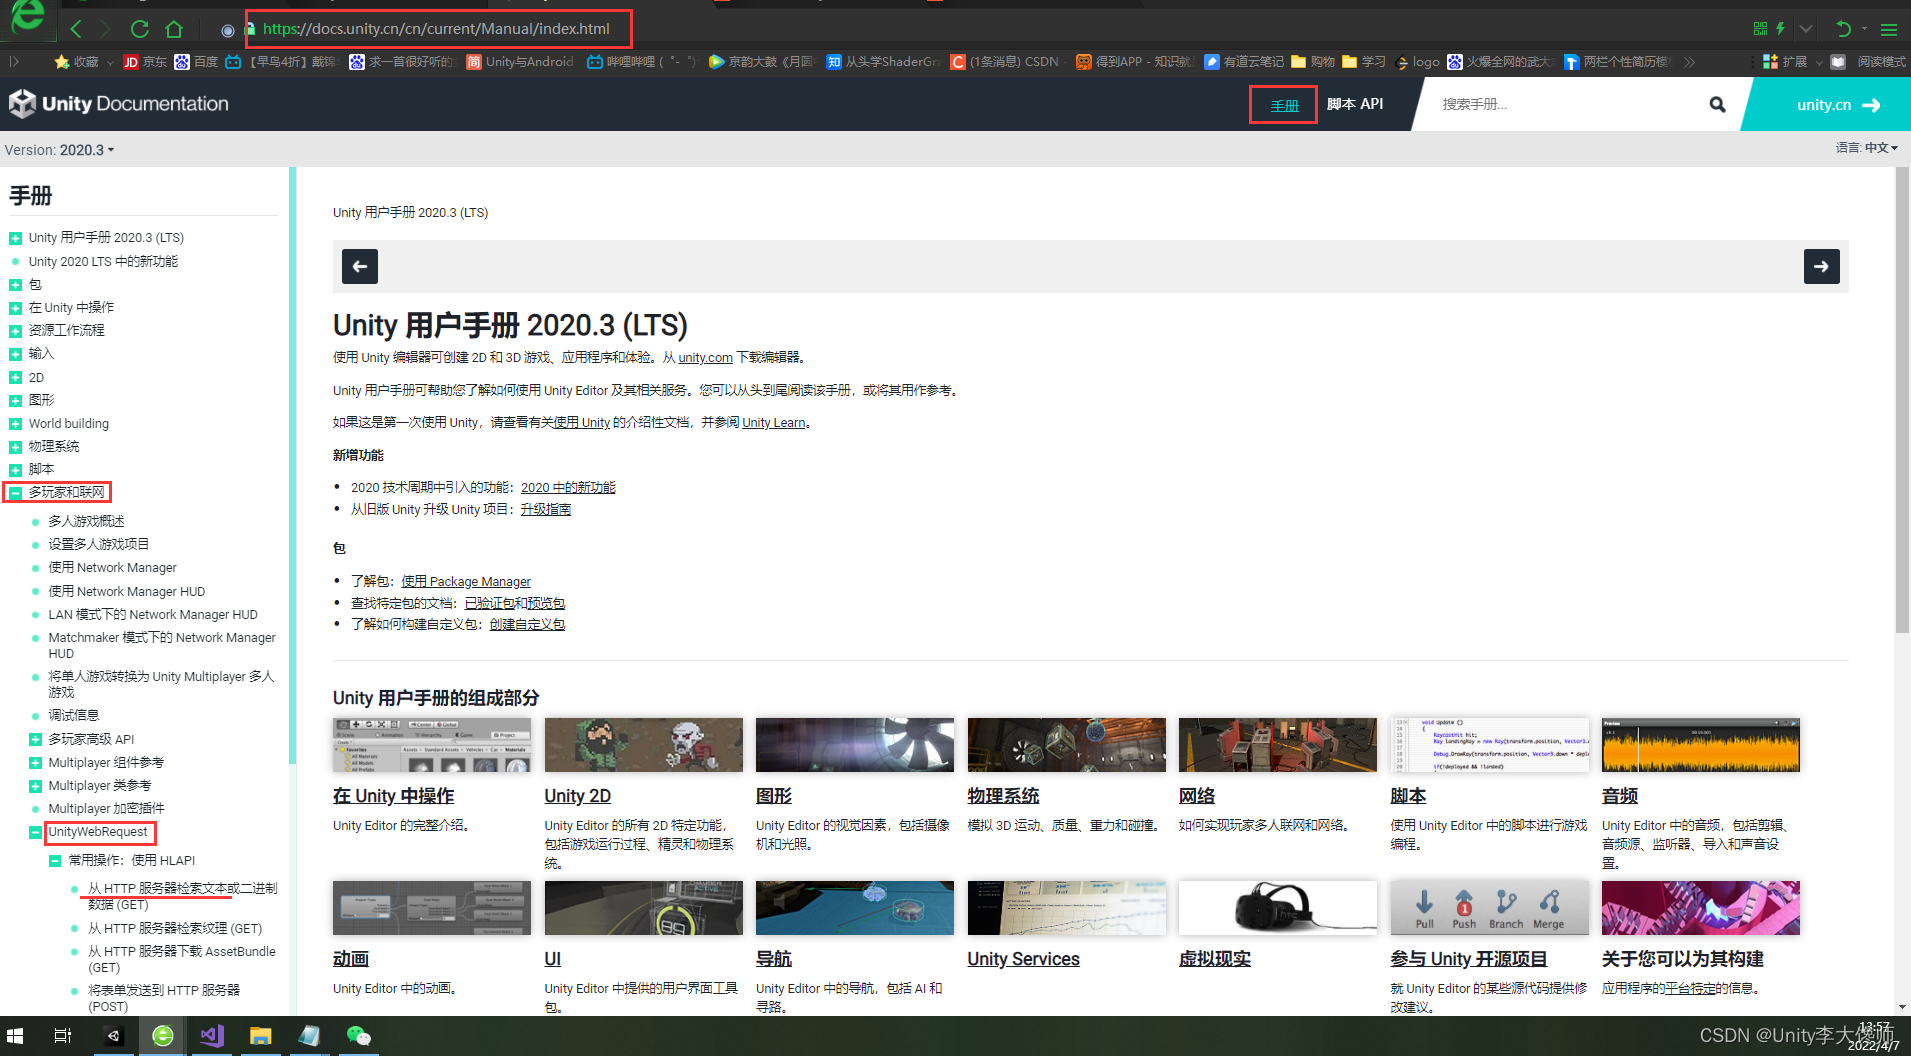The image size is (1911, 1056).
Task: Expand the 包 tree node
Action: [15, 285]
